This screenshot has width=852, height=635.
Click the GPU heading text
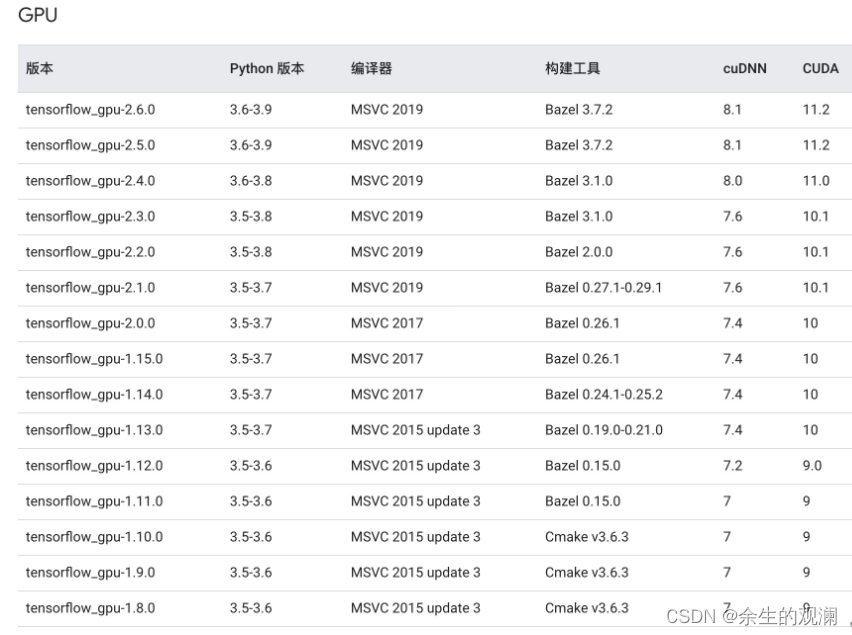coord(37,15)
